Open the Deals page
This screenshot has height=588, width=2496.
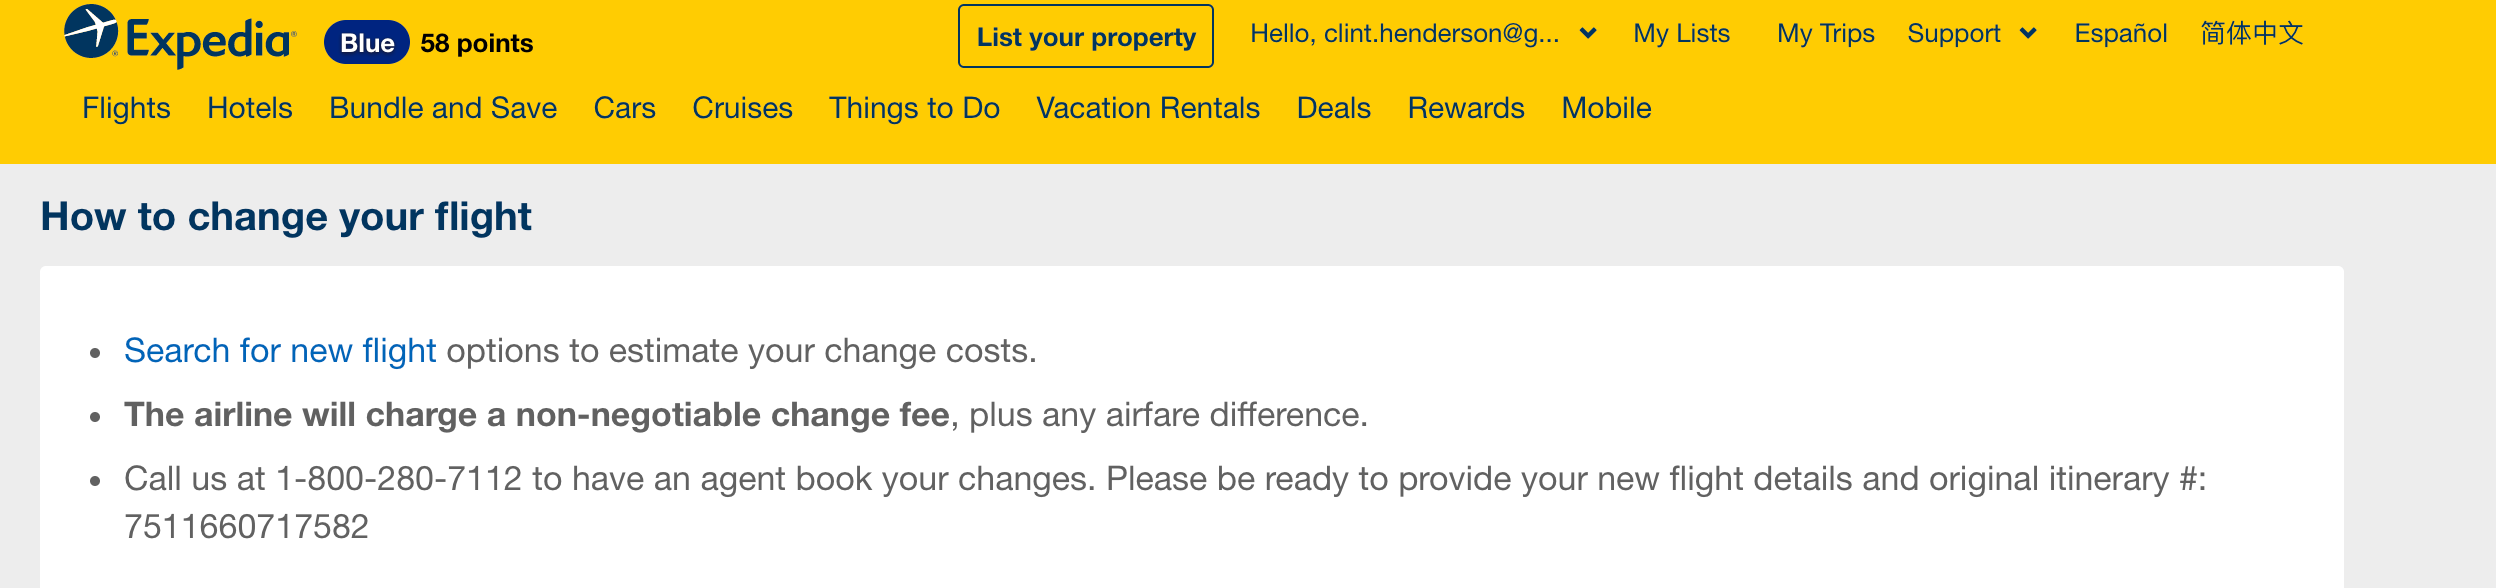click(1333, 108)
